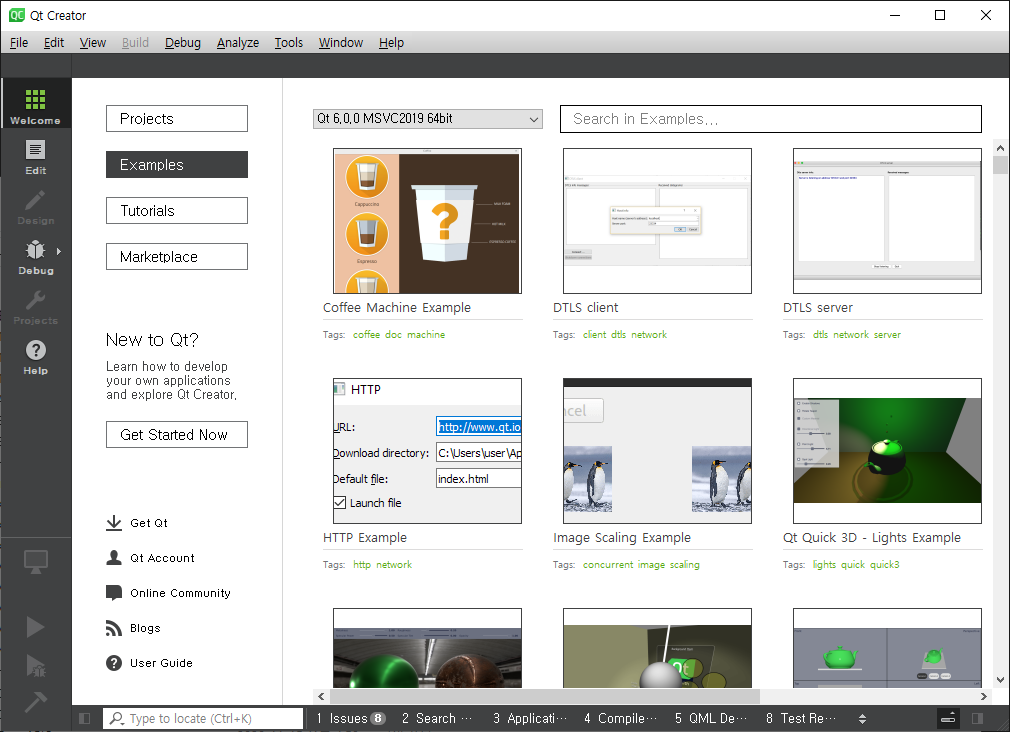The height and width of the screenshot is (732, 1010).
Task: Click the Qt Account person icon
Action: [x=114, y=557]
